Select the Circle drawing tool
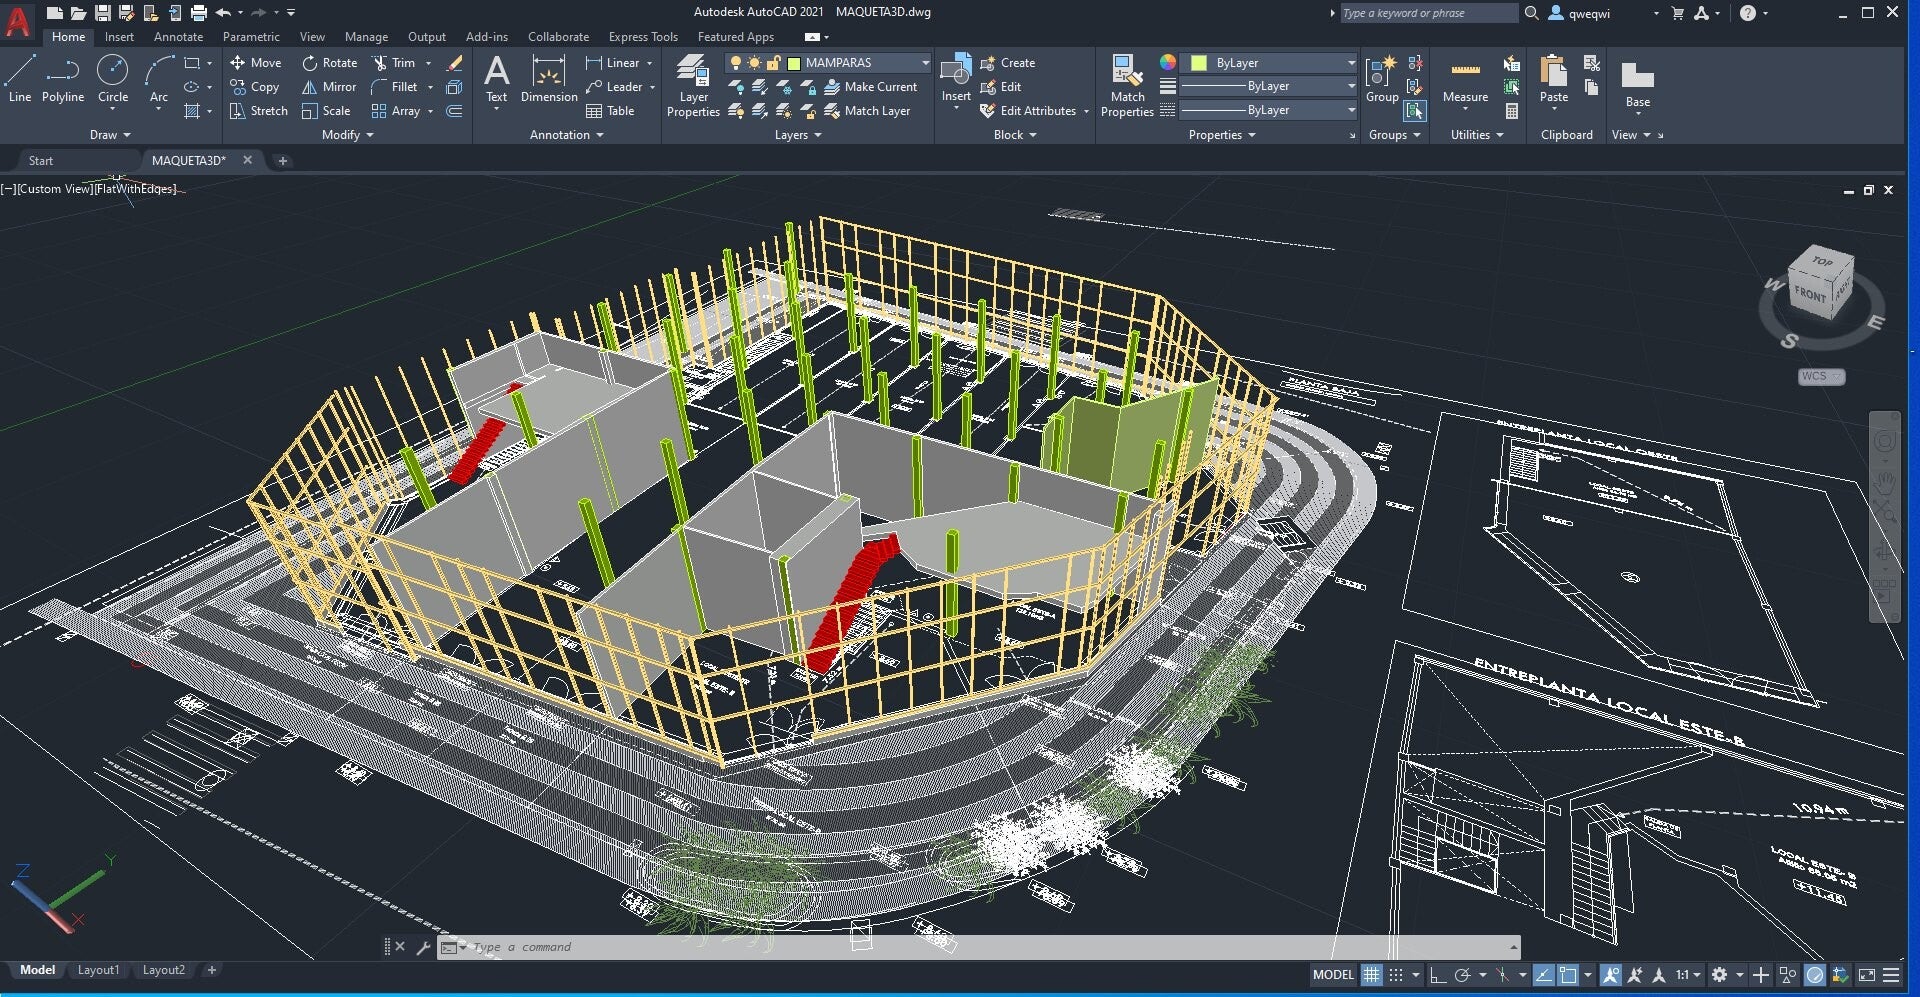 (x=112, y=79)
